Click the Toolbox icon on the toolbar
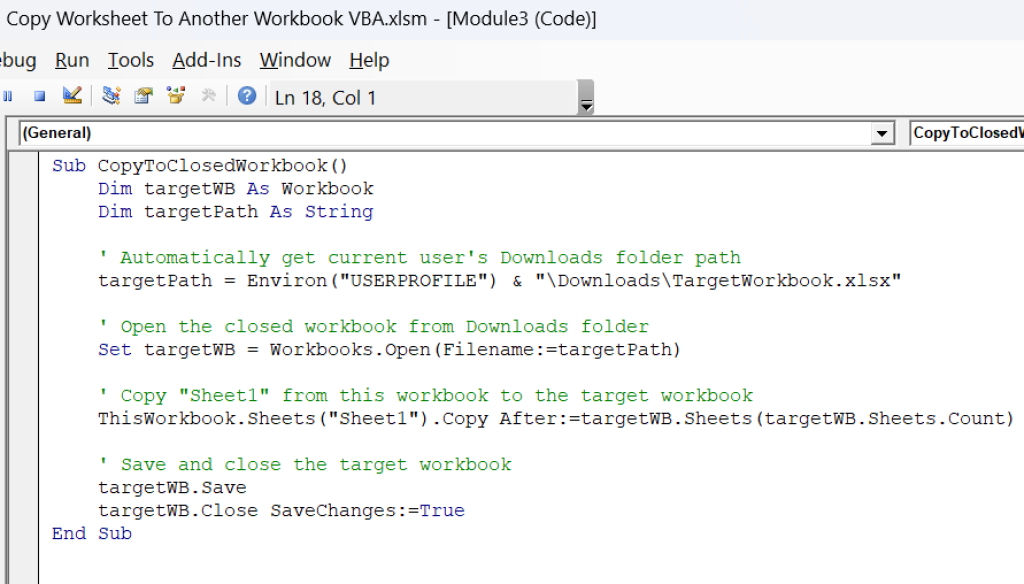 pos(209,95)
